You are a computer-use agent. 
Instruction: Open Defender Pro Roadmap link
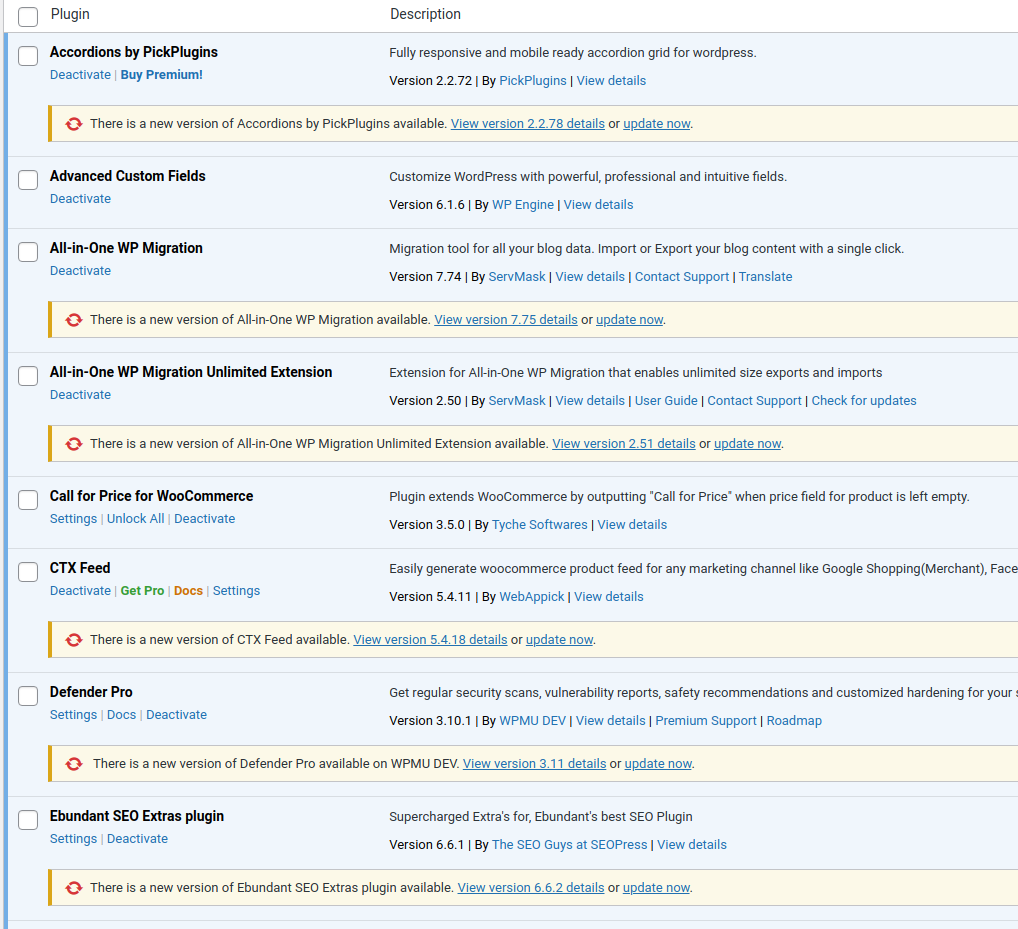pyautogui.click(x=794, y=721)
